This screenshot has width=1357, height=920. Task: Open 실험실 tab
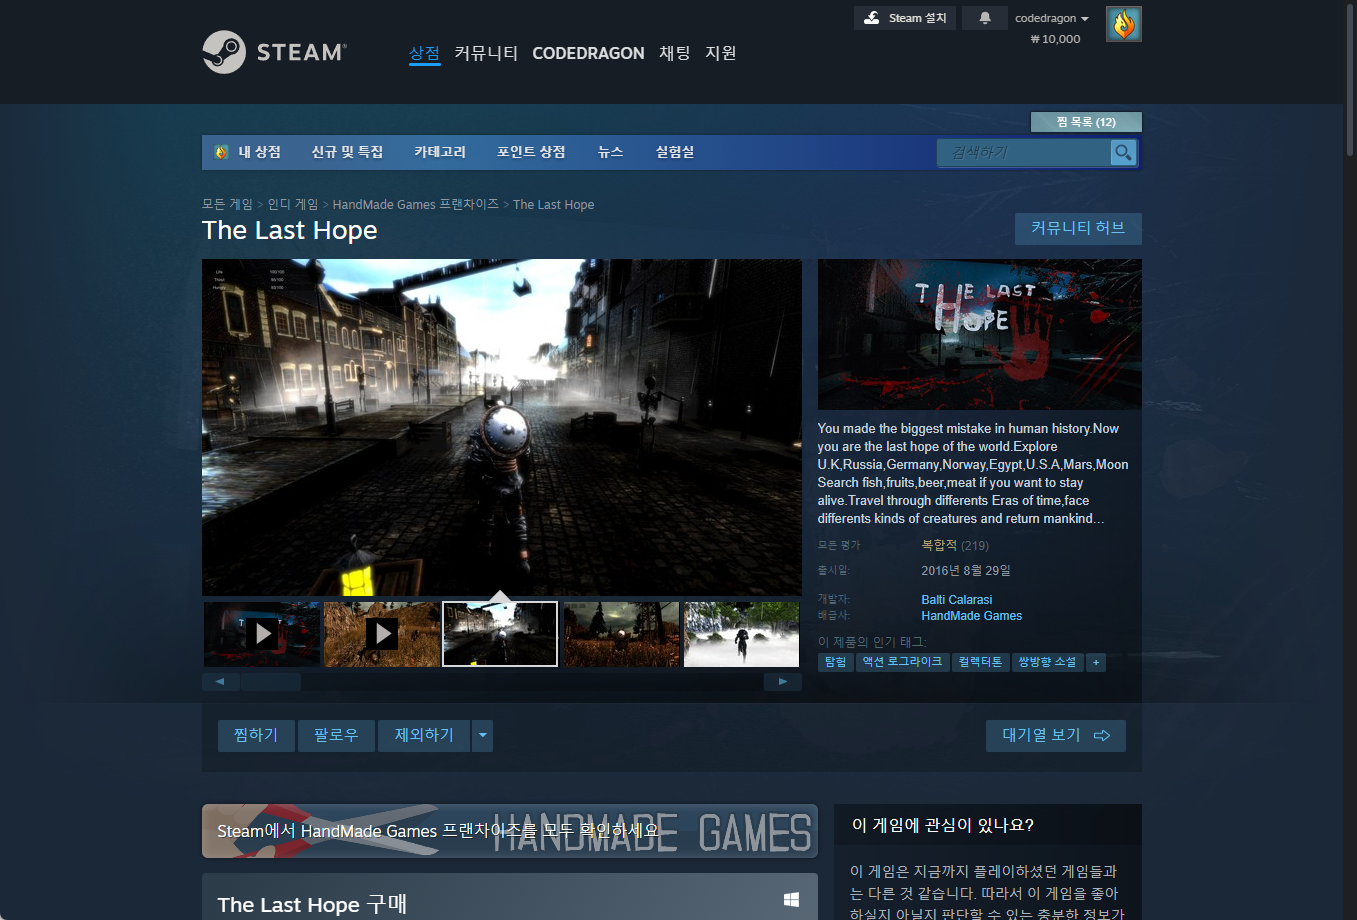pos(675,152)
